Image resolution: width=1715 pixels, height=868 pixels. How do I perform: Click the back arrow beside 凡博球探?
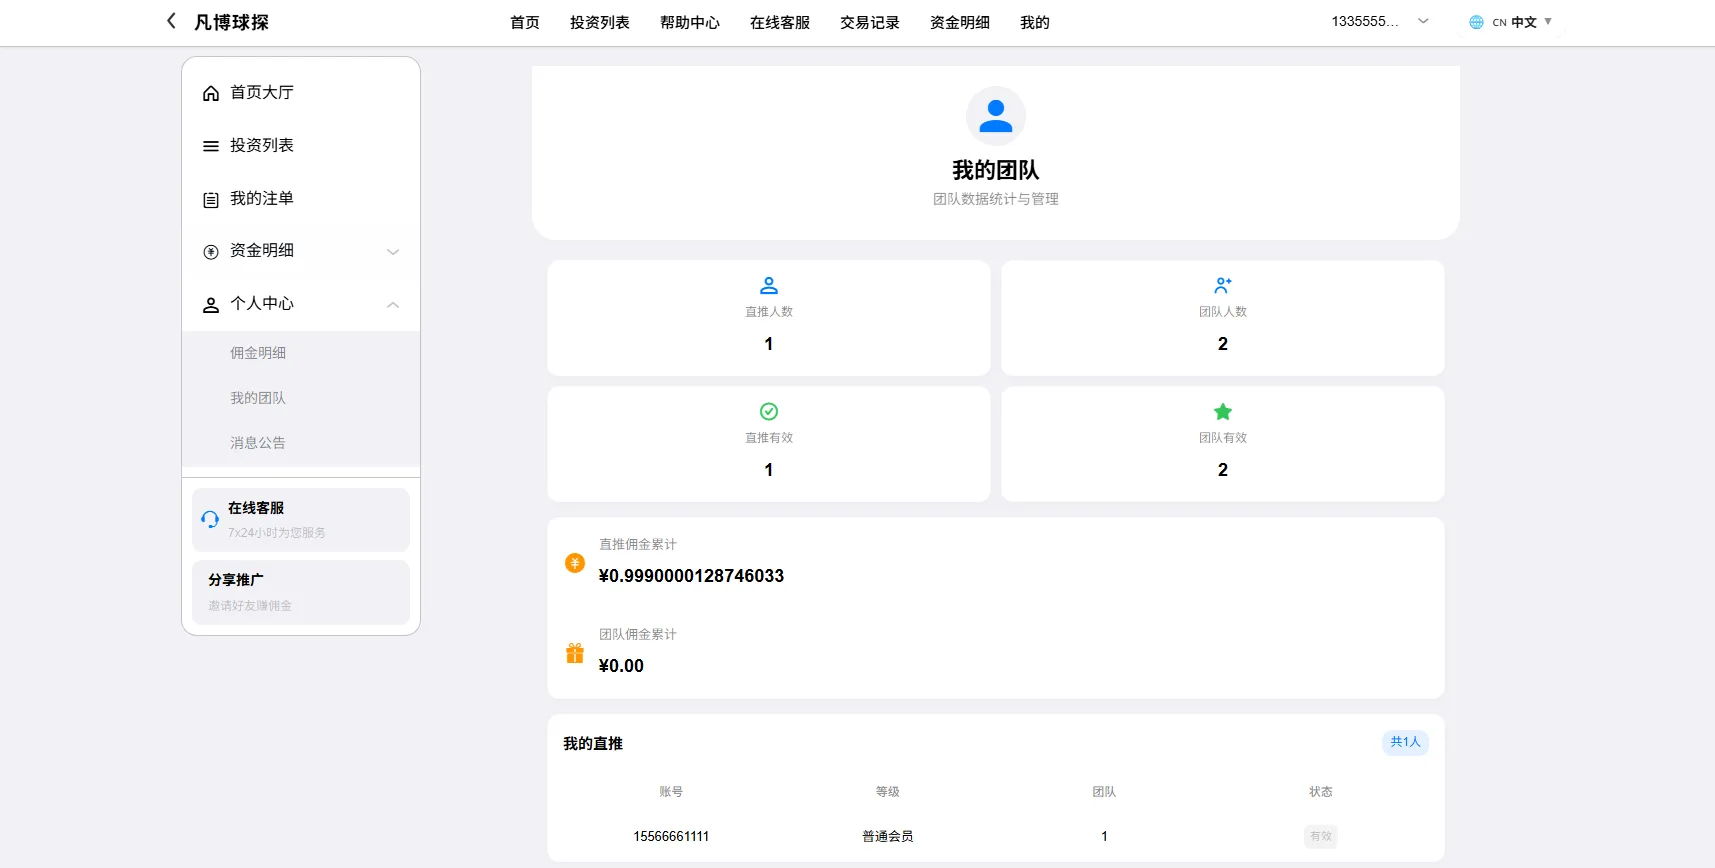tap(171, 21)
